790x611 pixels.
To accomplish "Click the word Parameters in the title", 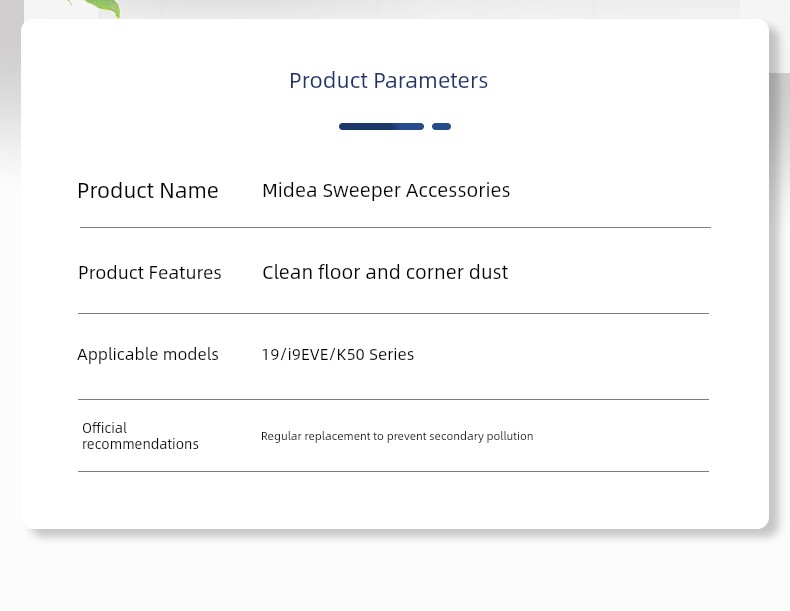I will [x=431, y=81].
